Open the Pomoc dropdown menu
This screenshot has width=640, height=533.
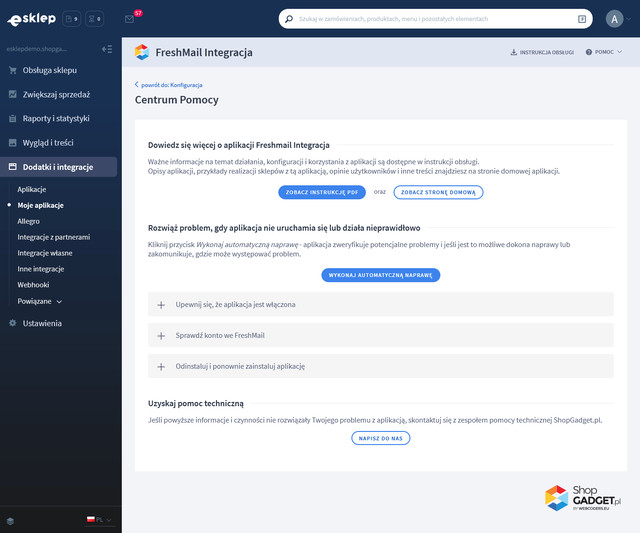coord(604,52)
